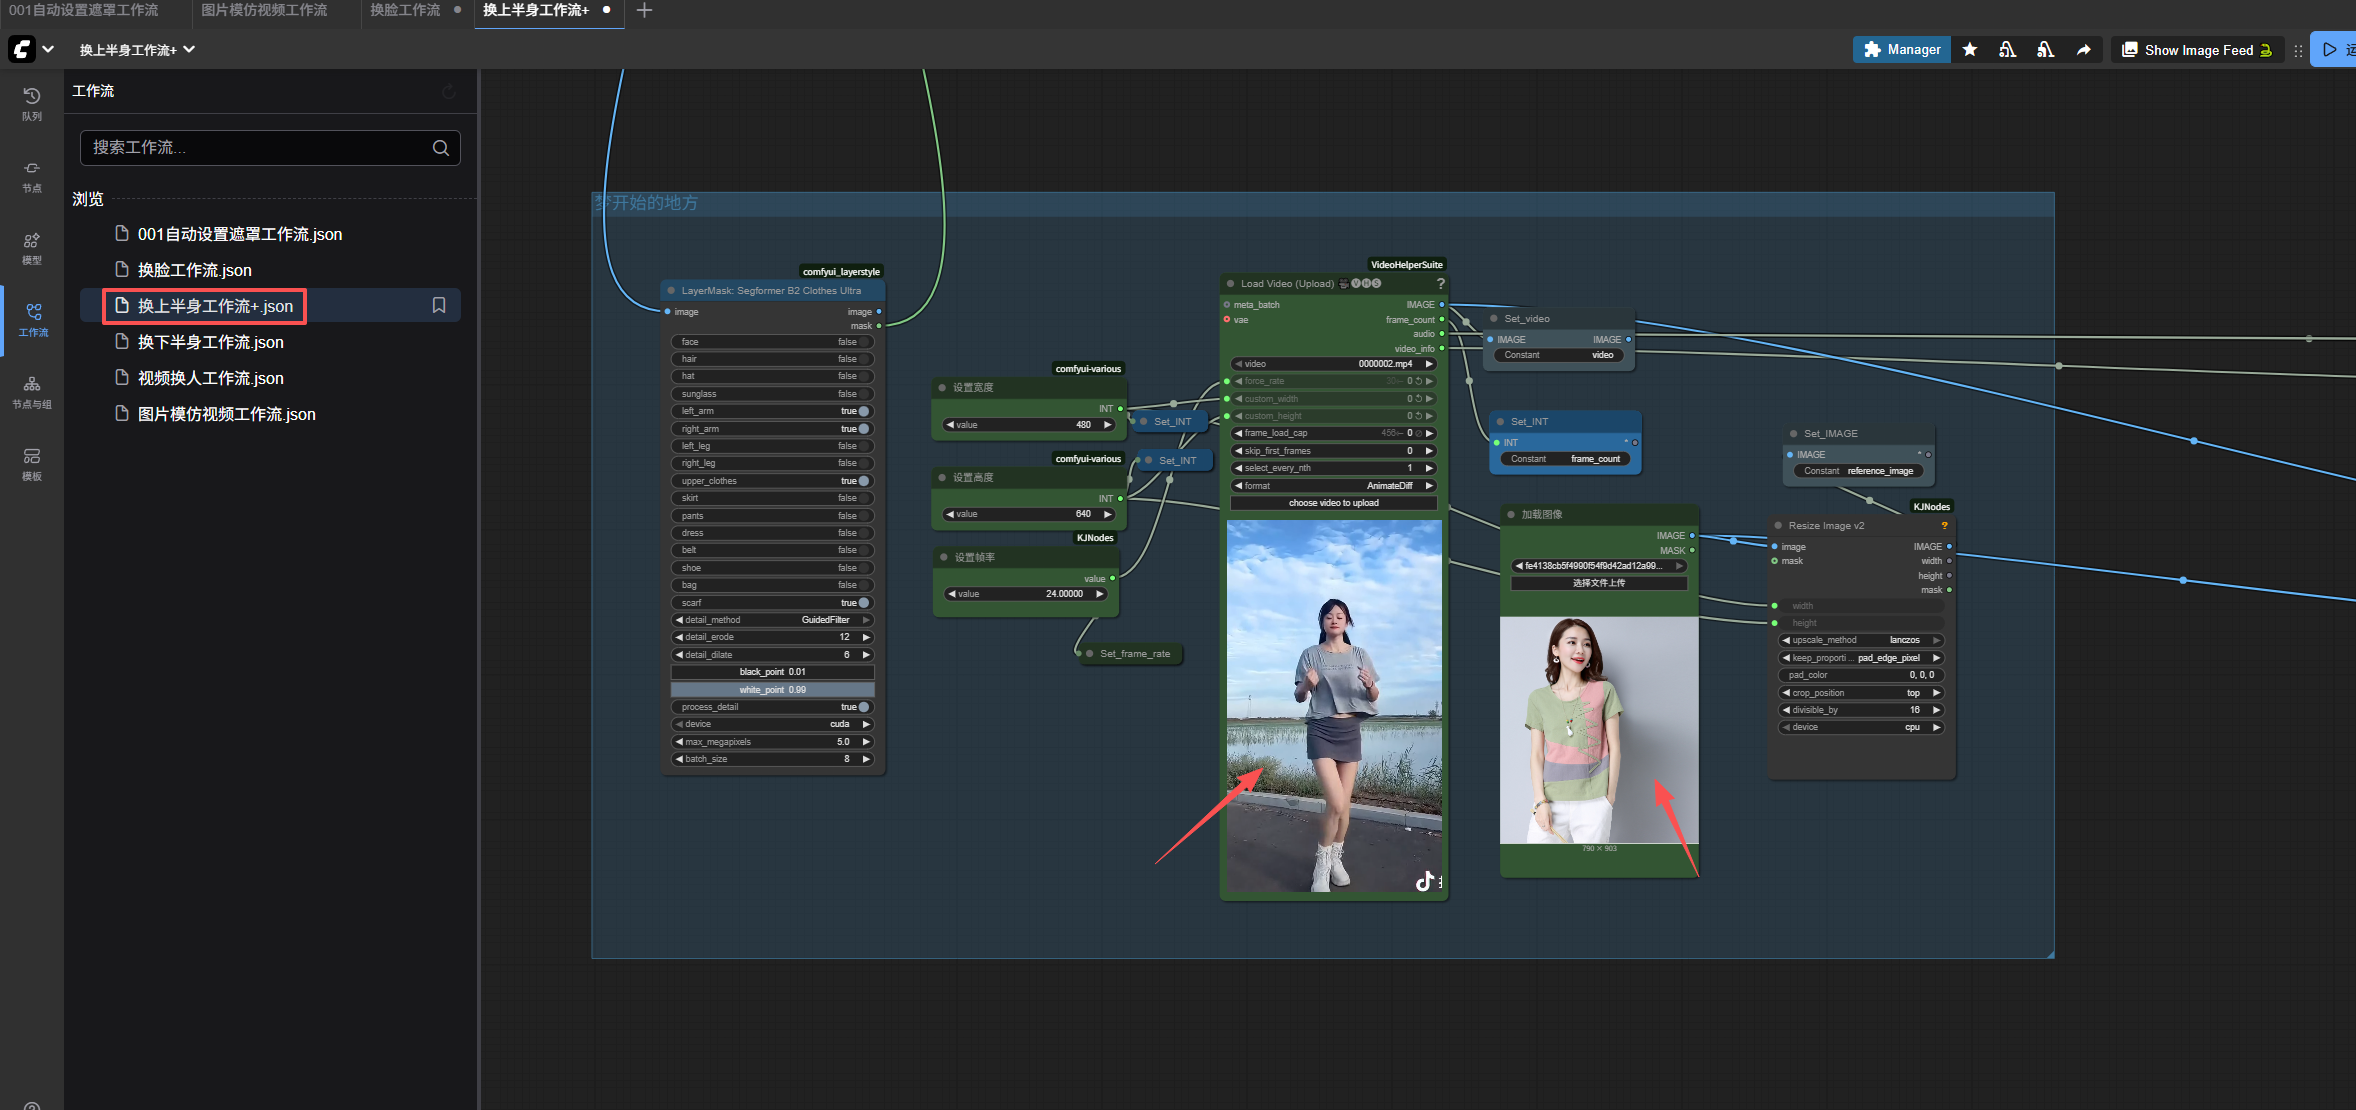
Task: Open the 模板 panel in the sidebar
Action: [31, 462]
